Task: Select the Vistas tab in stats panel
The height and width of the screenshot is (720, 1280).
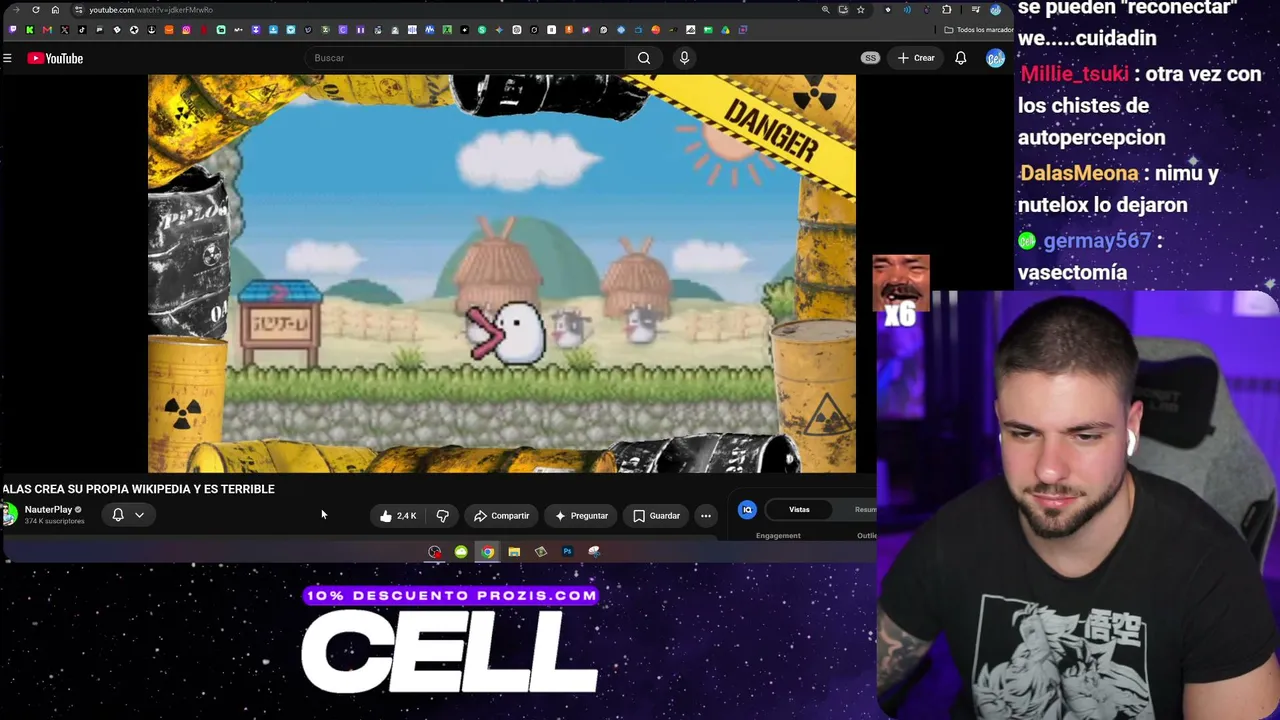Action: coord(799,510)
